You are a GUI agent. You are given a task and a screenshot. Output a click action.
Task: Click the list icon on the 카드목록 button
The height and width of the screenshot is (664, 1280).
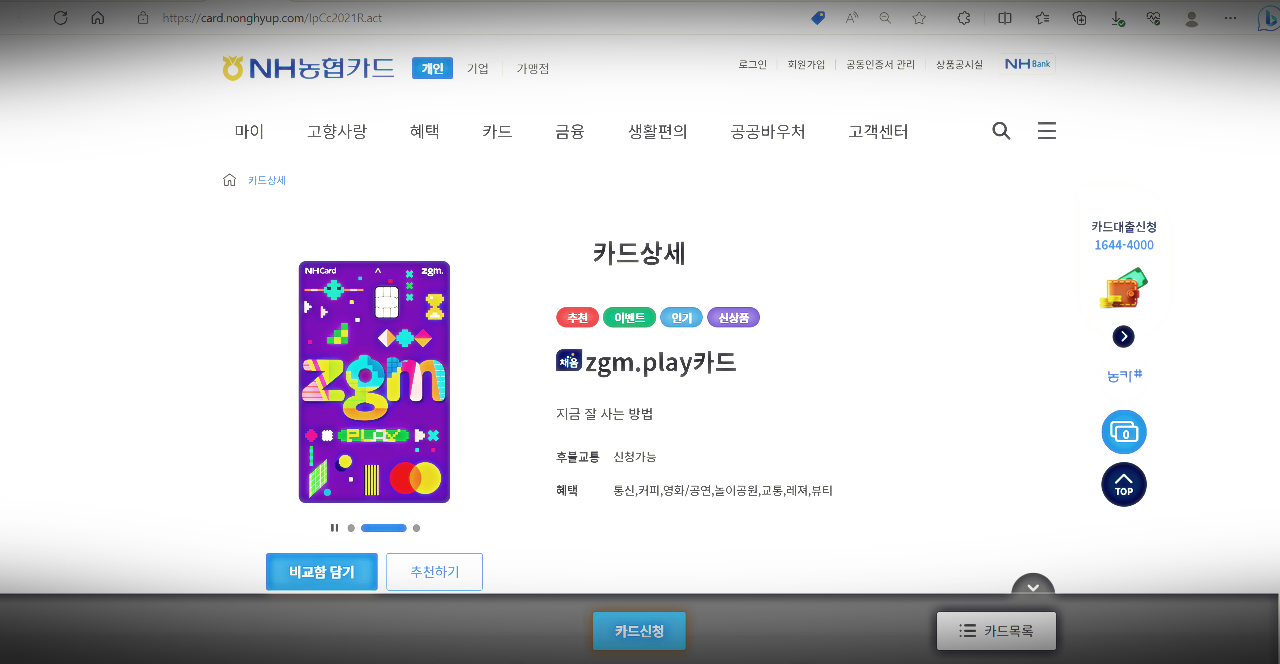(x=967, y=630)
